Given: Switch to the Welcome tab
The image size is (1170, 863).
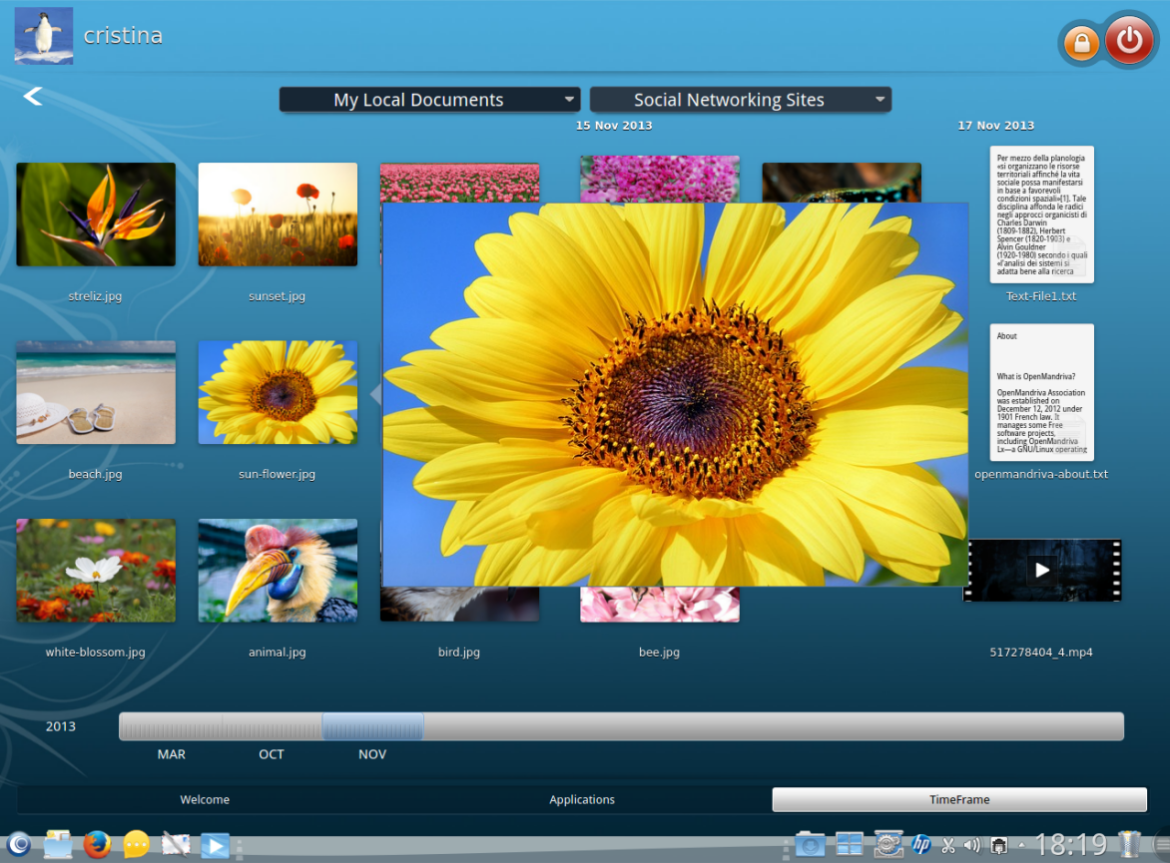Looking at the screenshot, I should coord(205,800).
